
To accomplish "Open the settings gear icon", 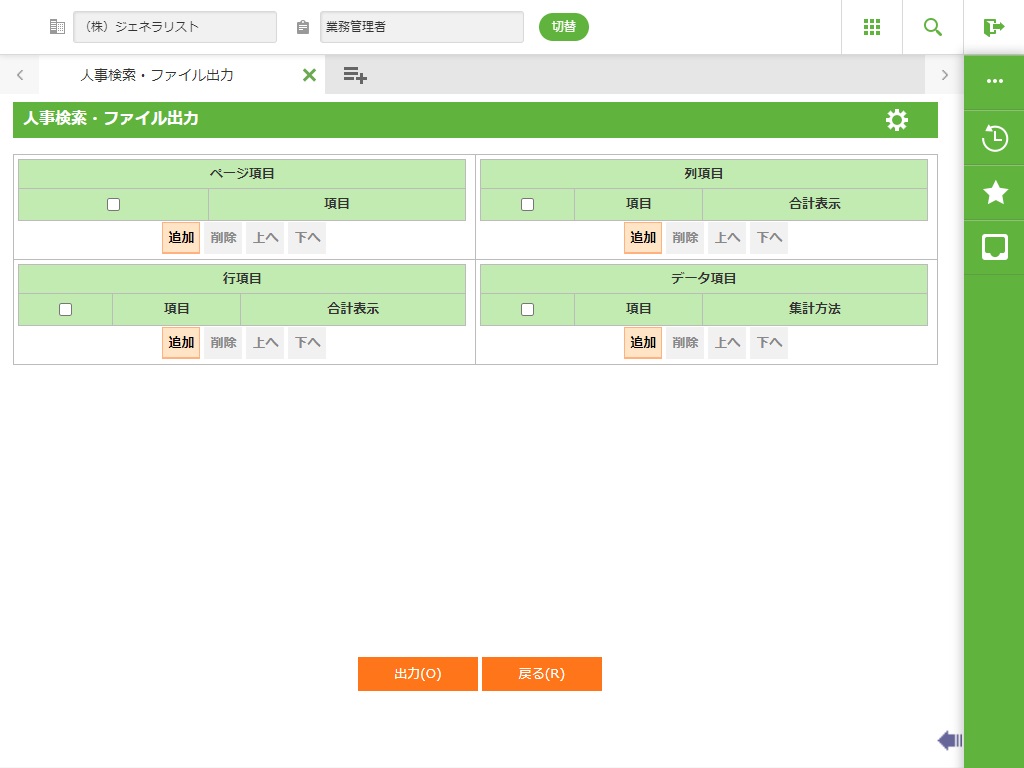I will tap(897, 120).
